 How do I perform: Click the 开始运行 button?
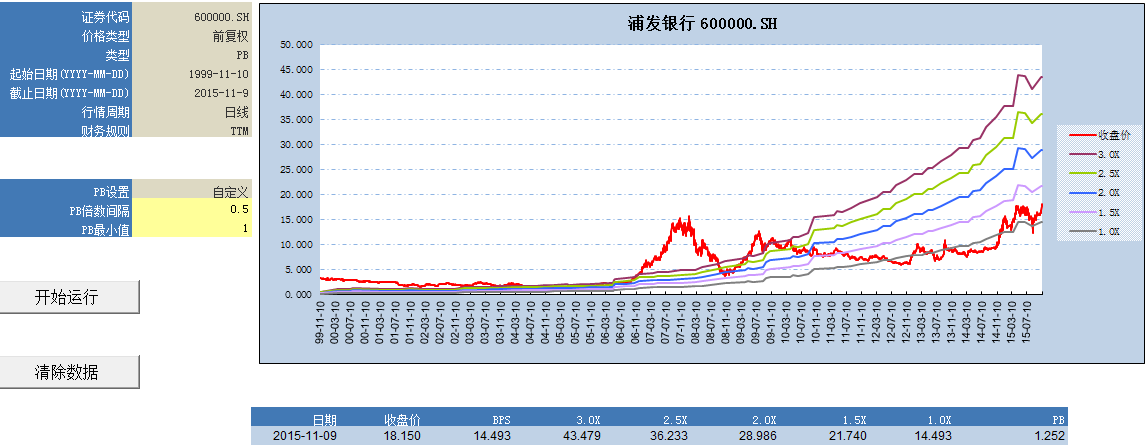click(69, 297)
